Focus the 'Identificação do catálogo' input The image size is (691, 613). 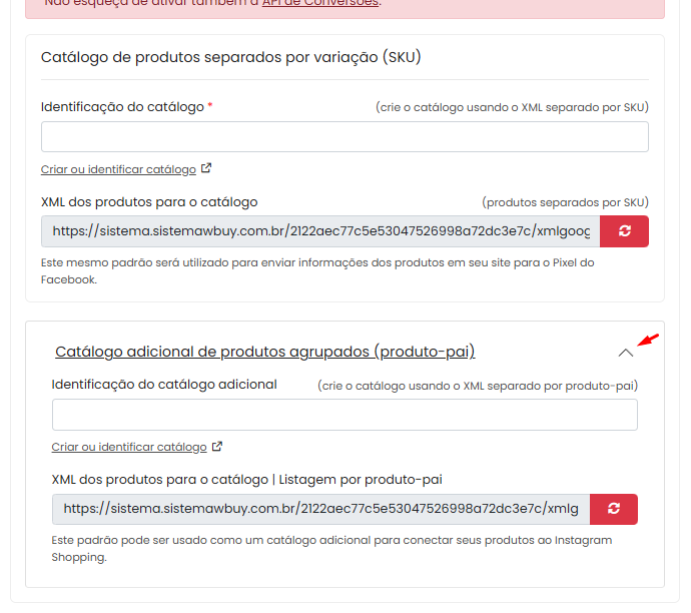click(x=344, y=137)
